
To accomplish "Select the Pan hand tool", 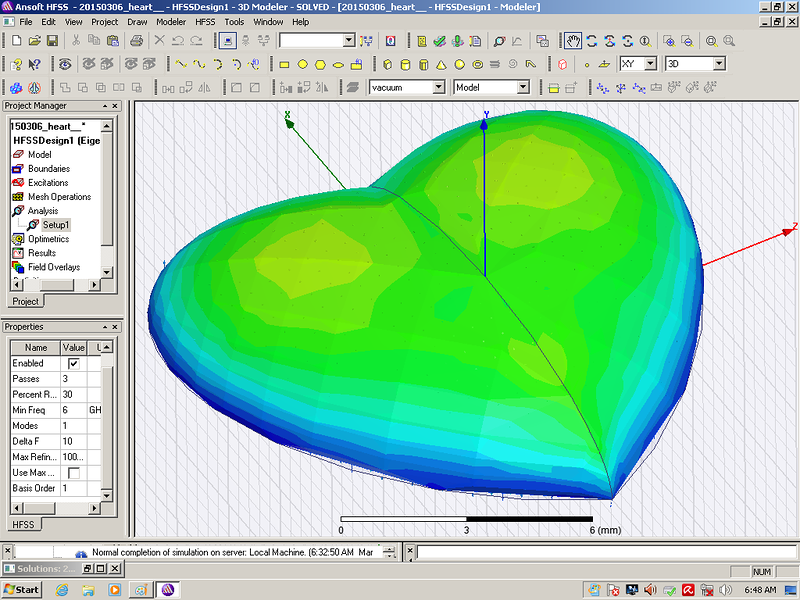I will tap(572, 41).
